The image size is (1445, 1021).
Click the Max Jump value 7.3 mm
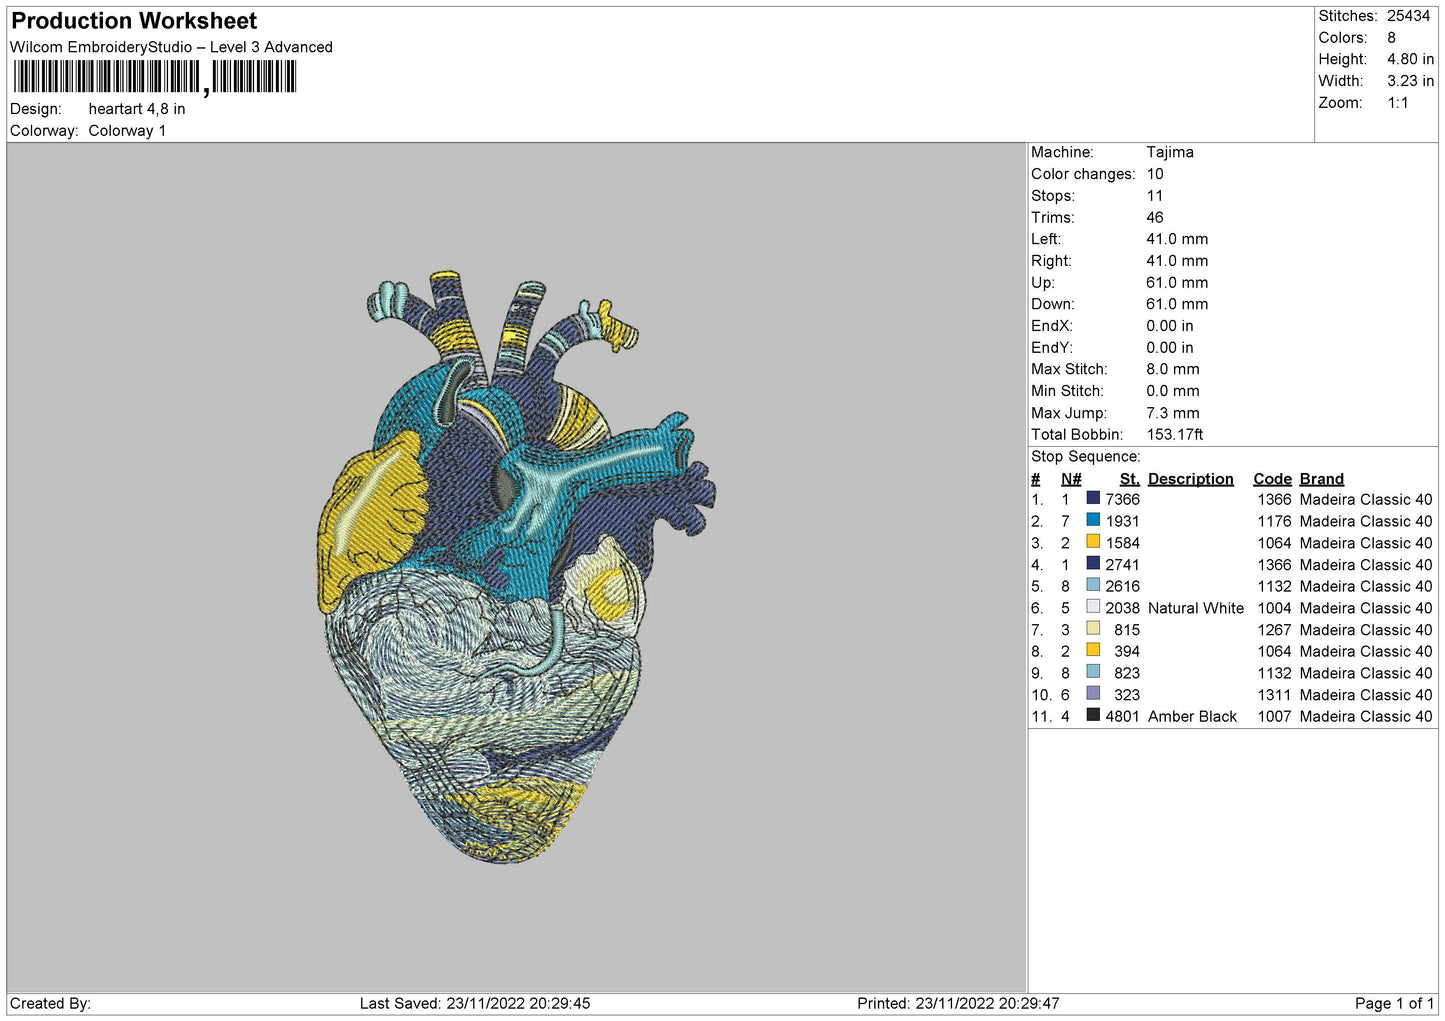(x=1172, y=413)
